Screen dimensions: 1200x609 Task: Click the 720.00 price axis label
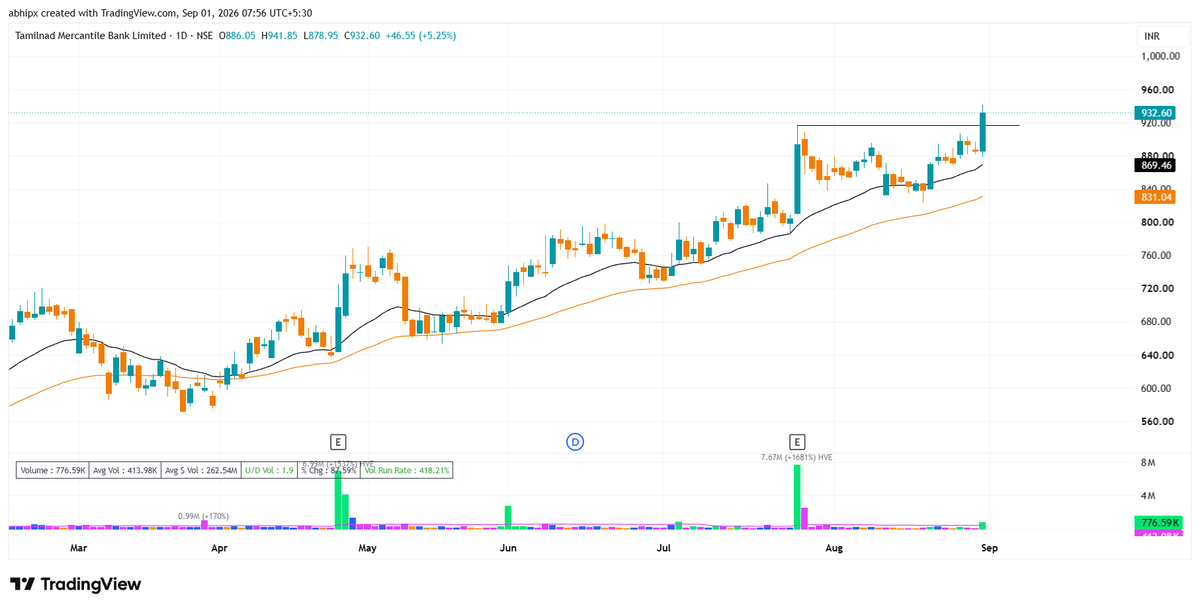point(1157,288)
